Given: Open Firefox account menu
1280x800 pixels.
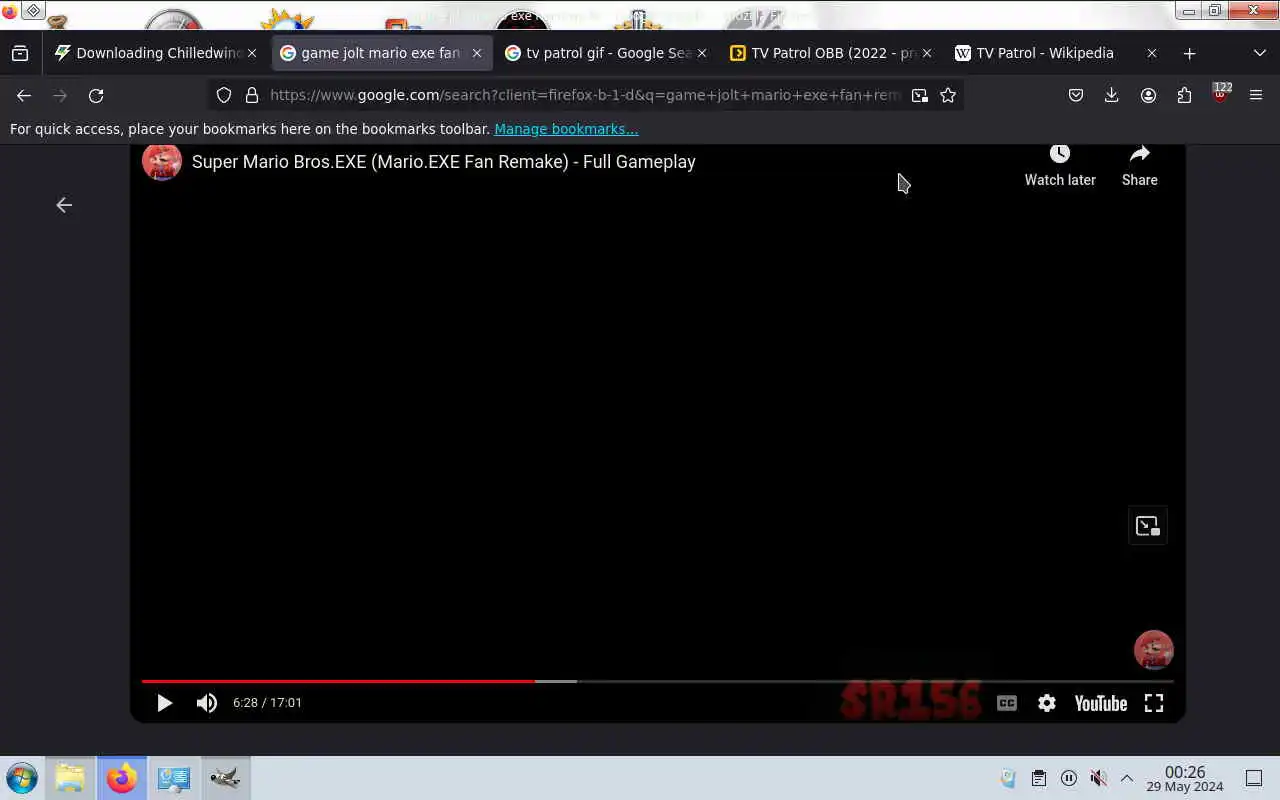Looking at the screenshot, I should coord(1148,95).
